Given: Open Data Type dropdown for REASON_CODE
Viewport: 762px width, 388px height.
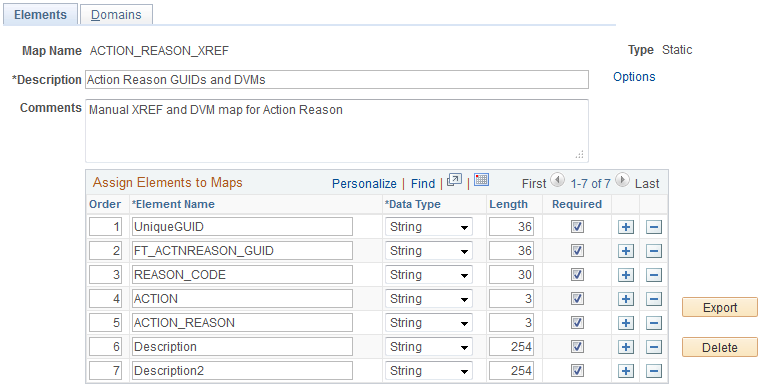Looking at the screenshot, I should (429, 275).
